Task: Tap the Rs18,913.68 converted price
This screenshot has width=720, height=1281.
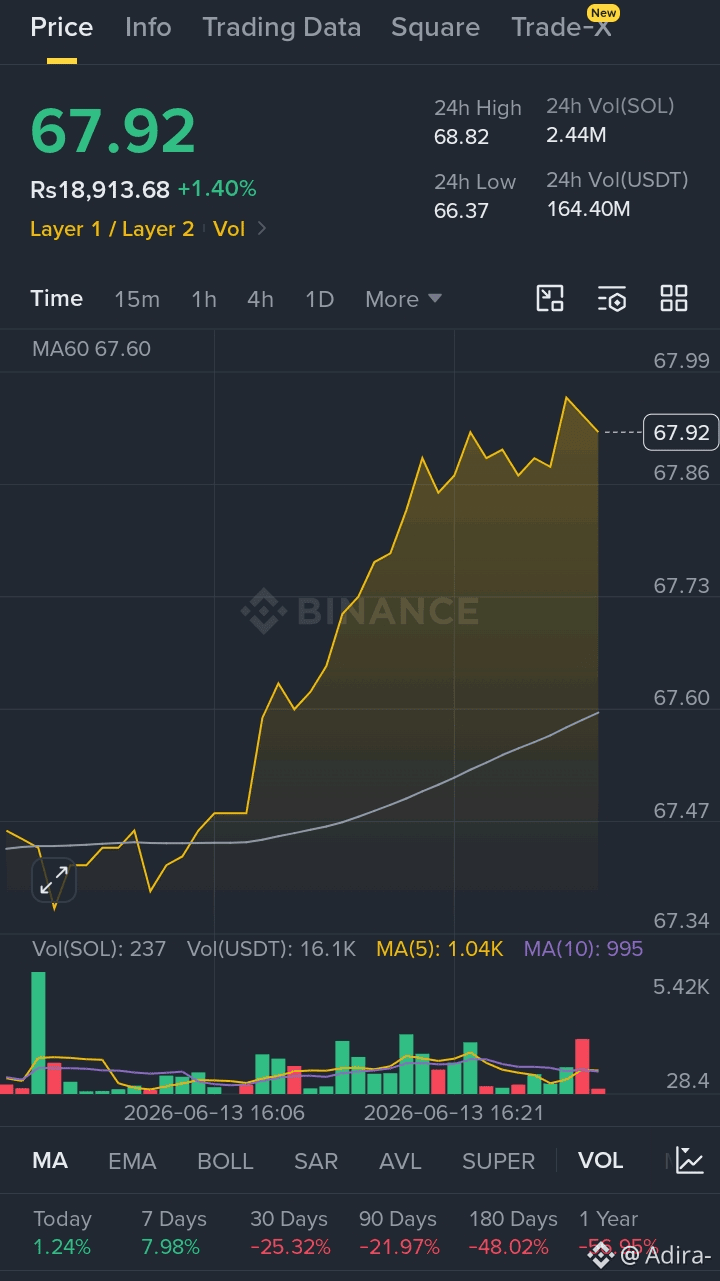Action: pyautogui.click(x=100, y=188)
